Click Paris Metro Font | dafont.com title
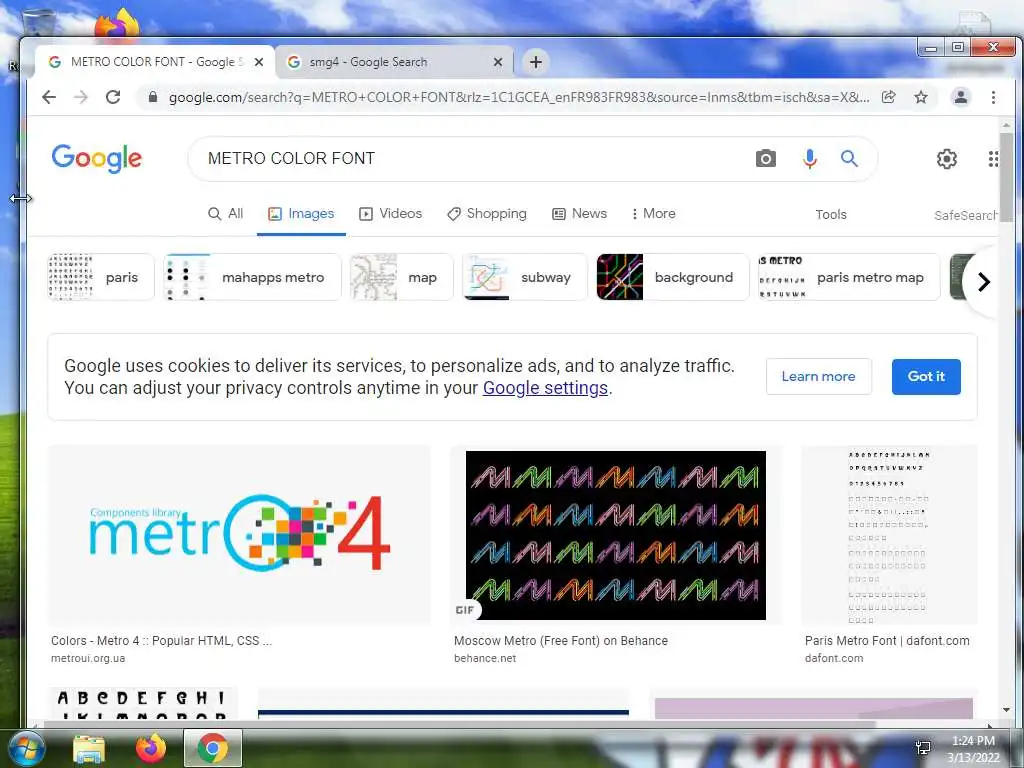Screen dimensions: 1024x768 887,641
